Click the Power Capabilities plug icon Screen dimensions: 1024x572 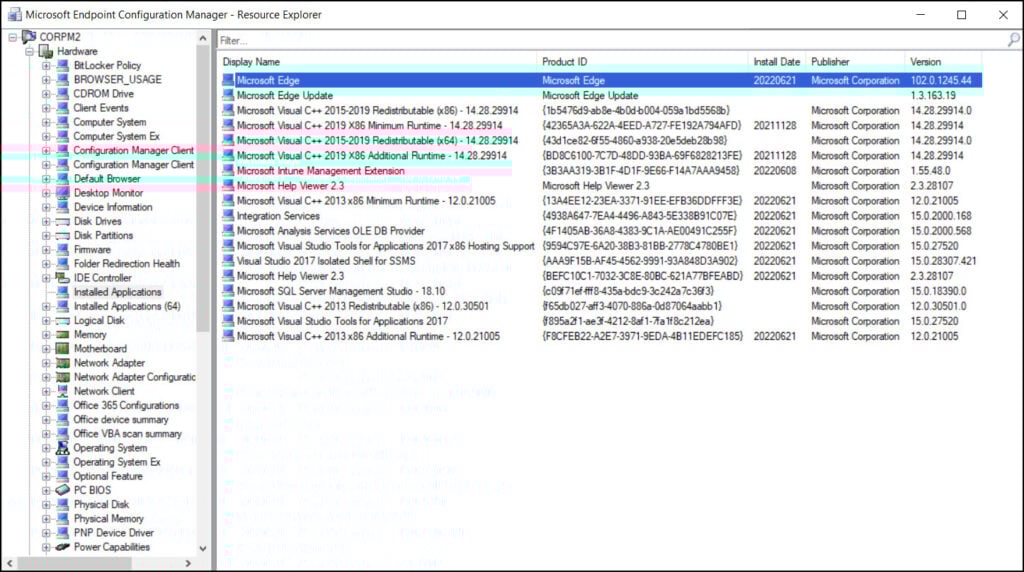pos(63,547)
